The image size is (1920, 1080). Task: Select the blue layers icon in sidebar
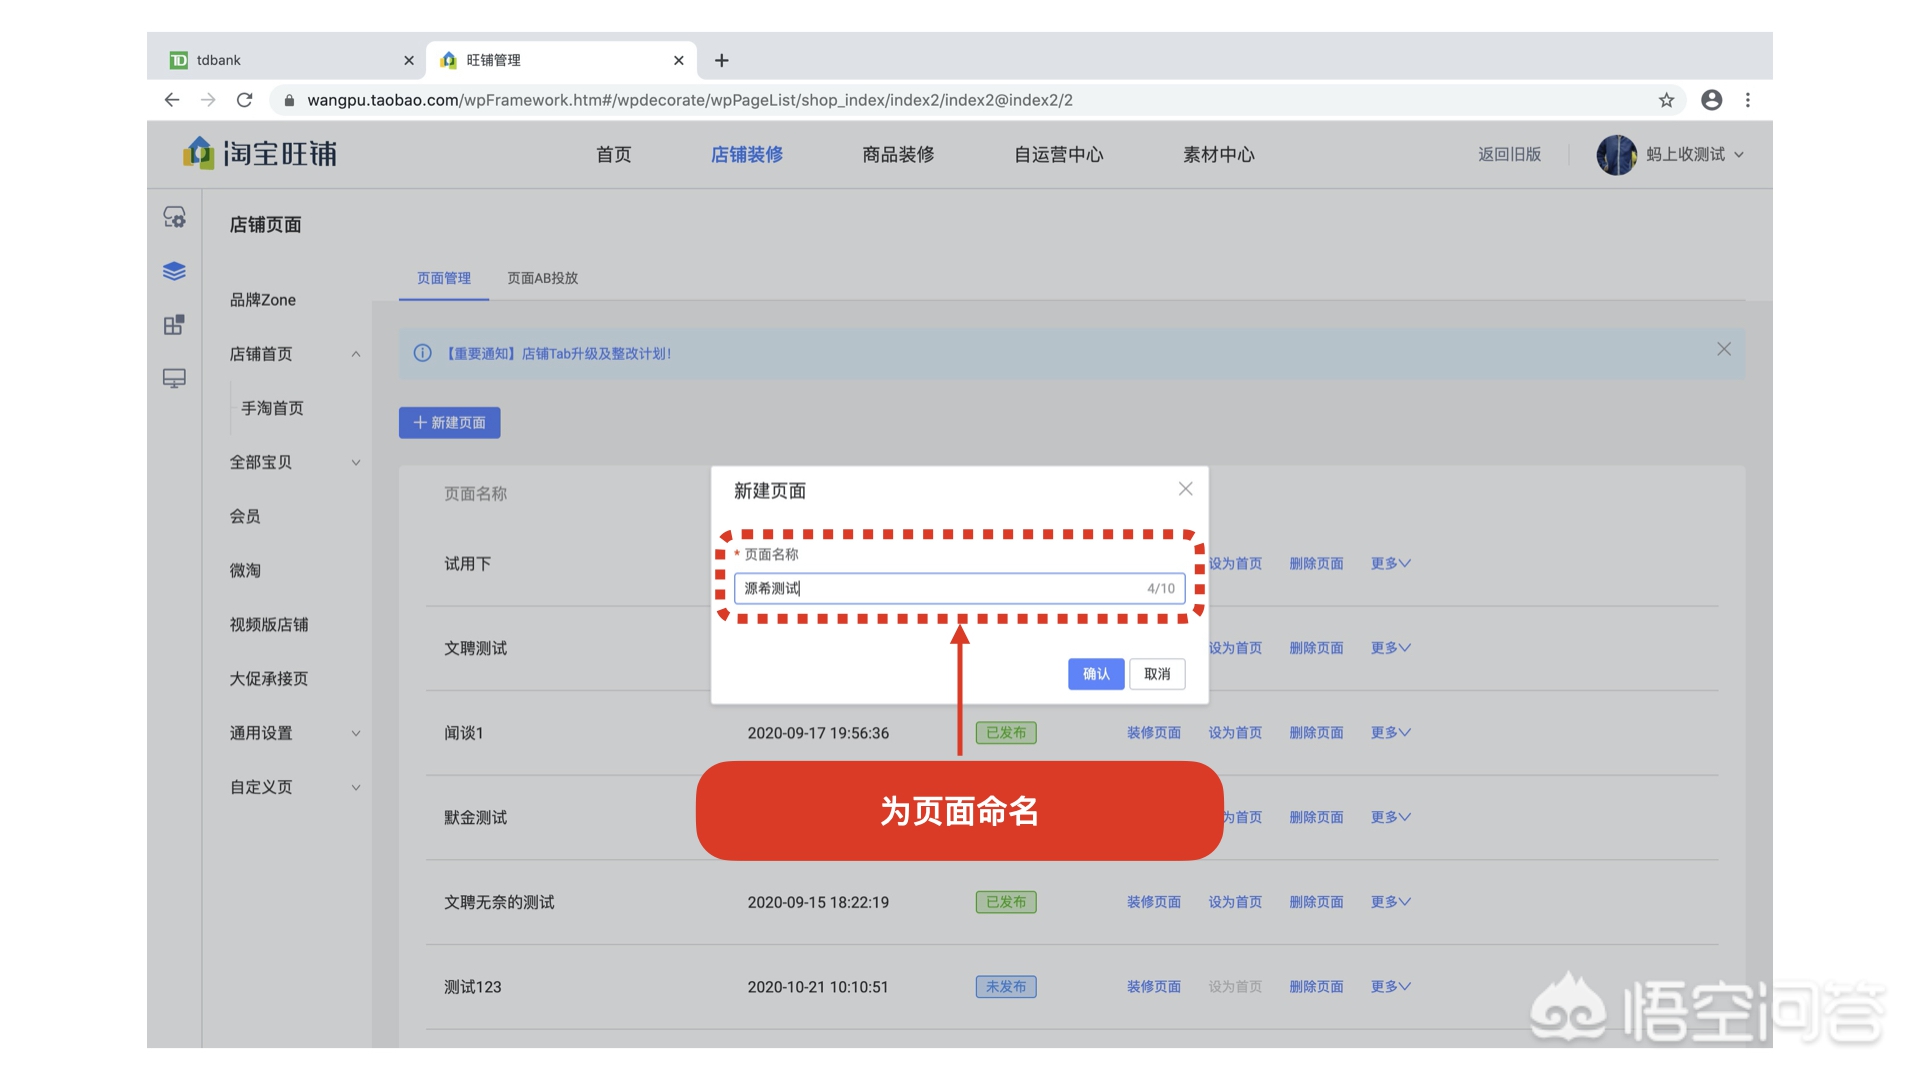(x=174, y=270)
